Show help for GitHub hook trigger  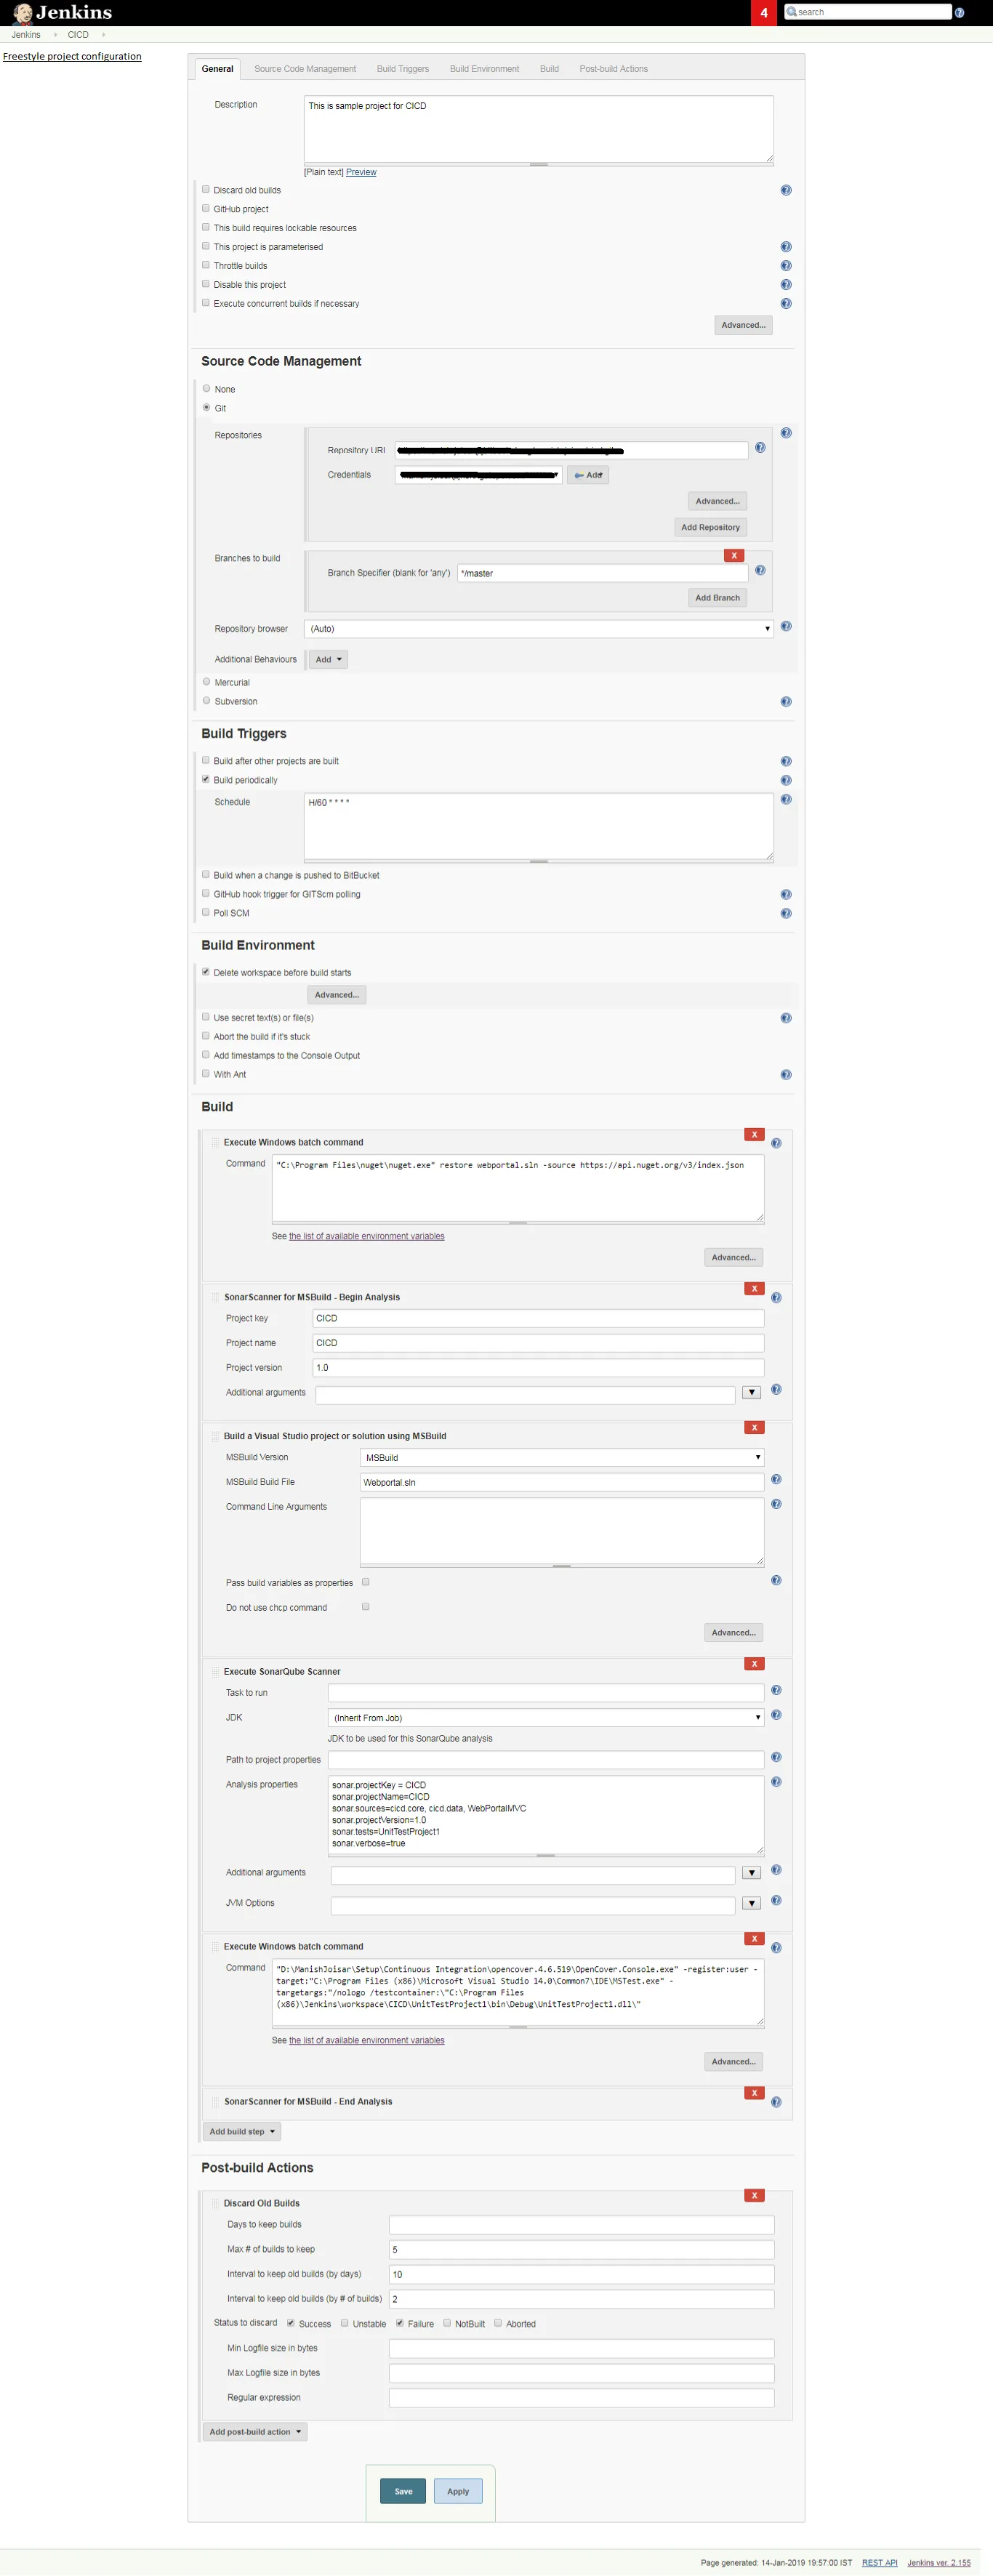786,895
